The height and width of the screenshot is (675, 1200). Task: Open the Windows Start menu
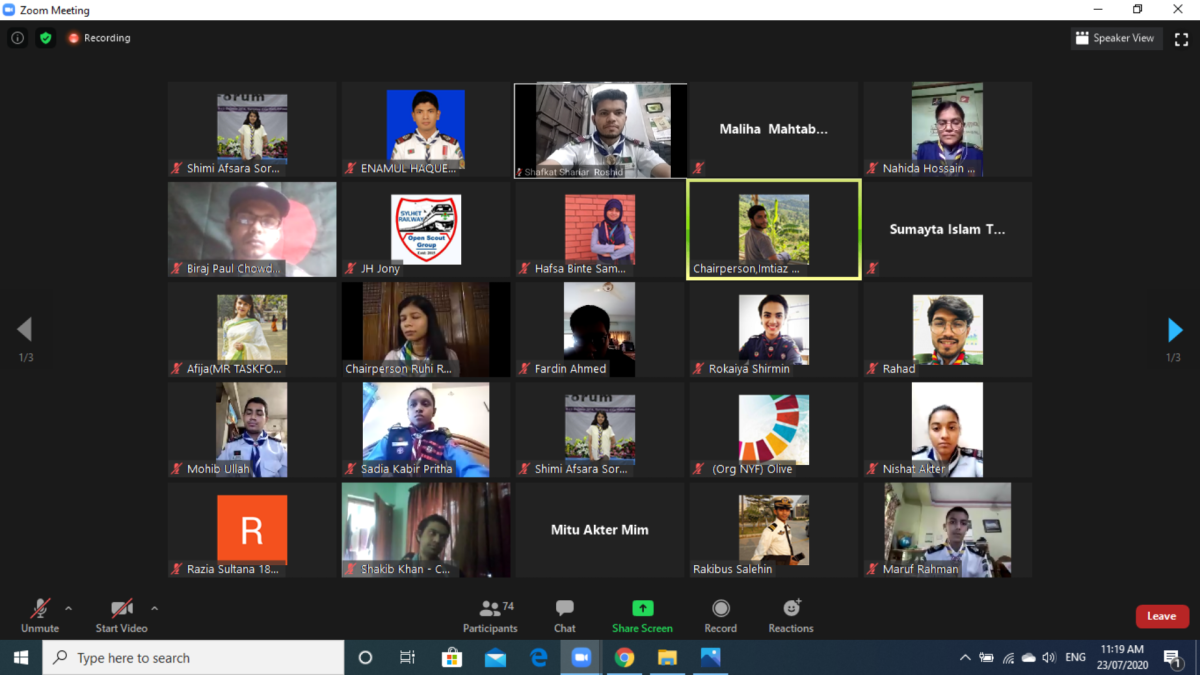point(21,657)
